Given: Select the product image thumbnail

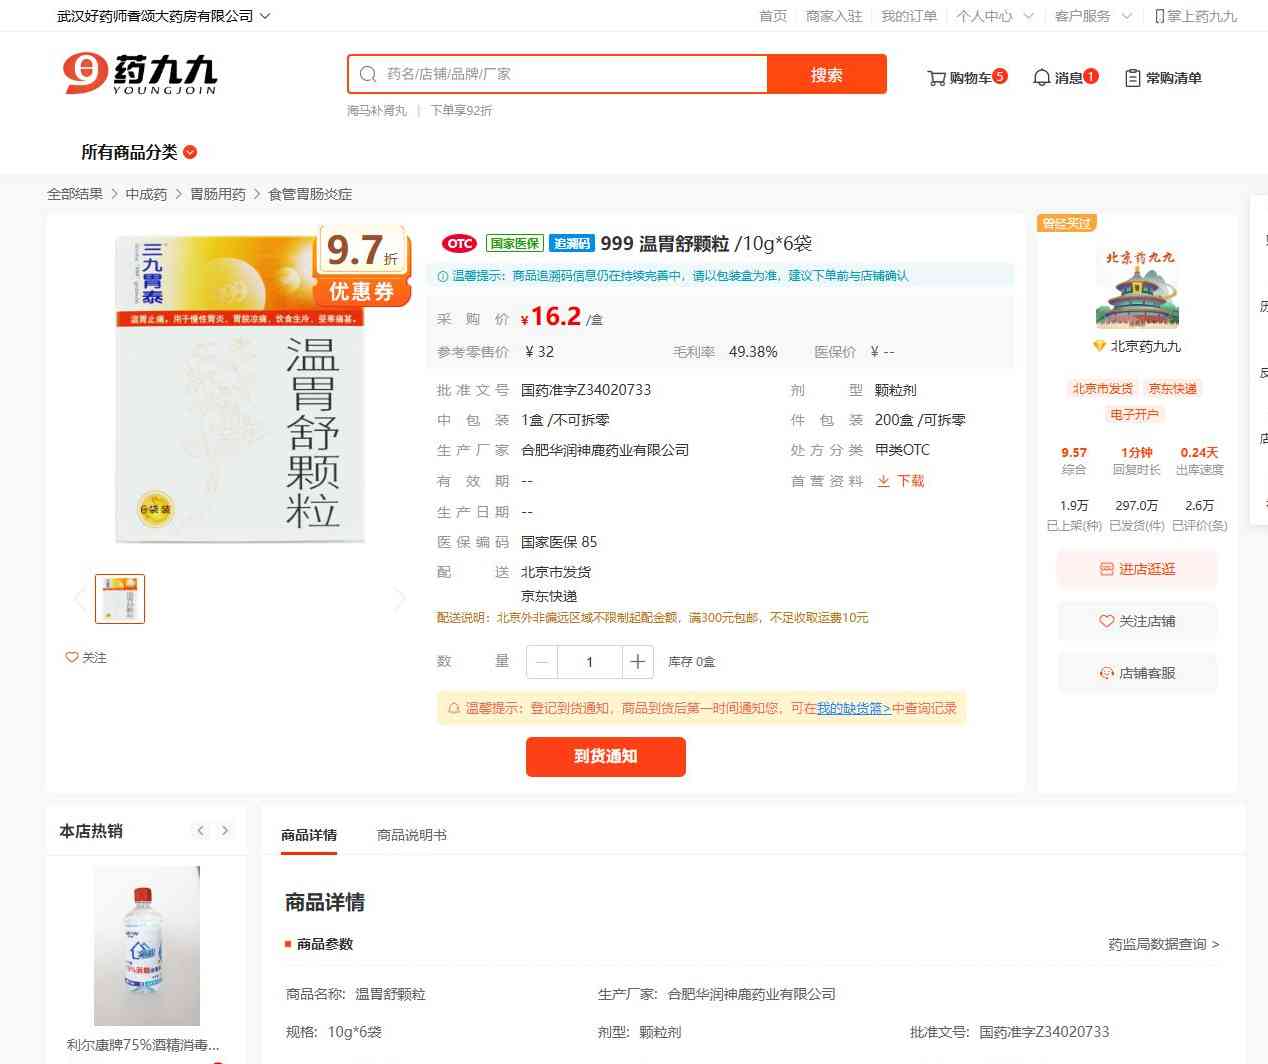Looking at the screenshot, I should pyautogui.click(x=120, y=599).
